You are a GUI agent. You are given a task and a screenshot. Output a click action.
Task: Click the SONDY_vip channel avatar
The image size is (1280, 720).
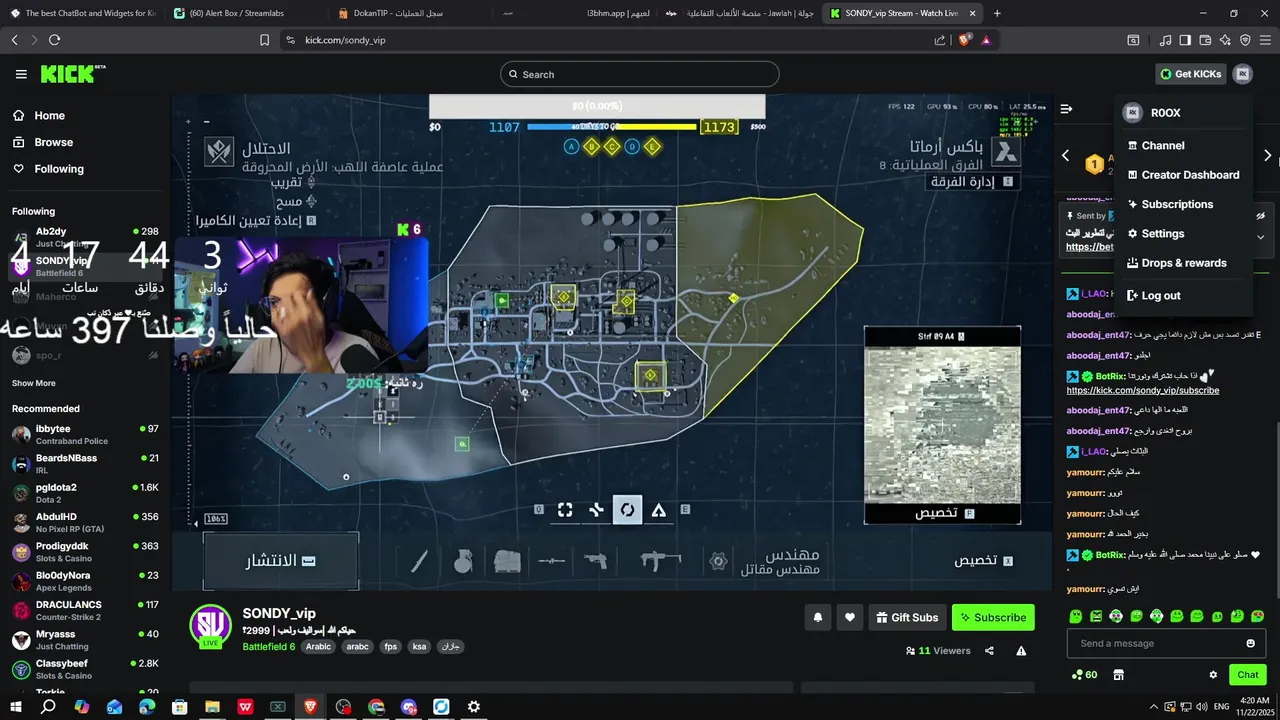click(210, 625)
